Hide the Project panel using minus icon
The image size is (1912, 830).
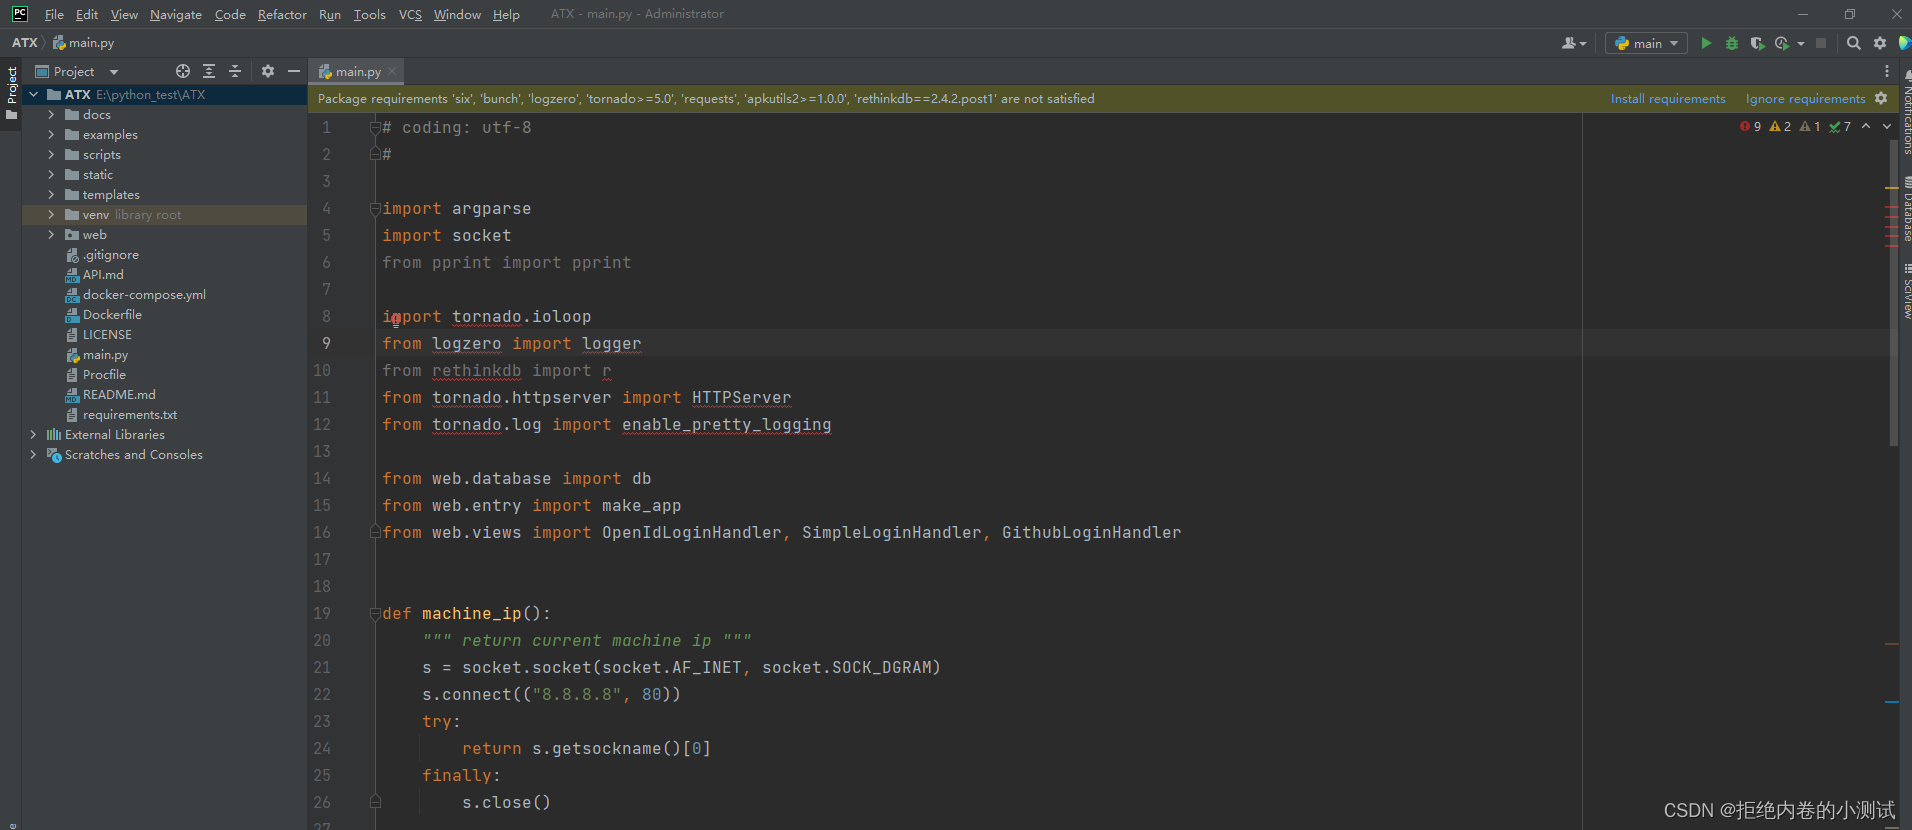(294, 71)
